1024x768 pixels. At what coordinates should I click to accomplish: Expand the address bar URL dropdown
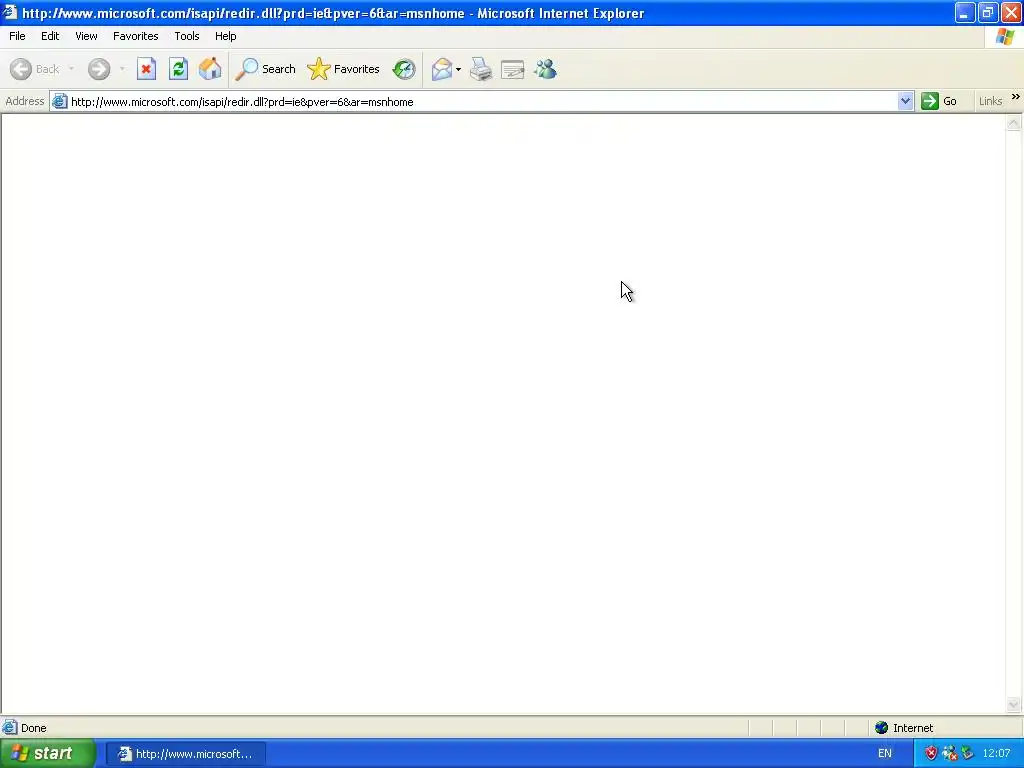[x=905, y=101]
